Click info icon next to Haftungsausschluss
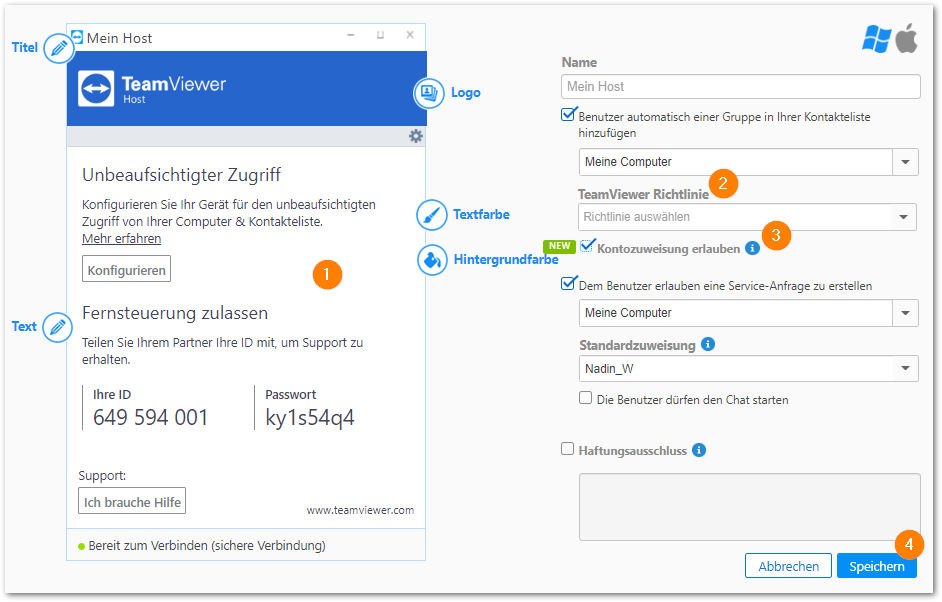942x602 pixels. pos(699,450)
